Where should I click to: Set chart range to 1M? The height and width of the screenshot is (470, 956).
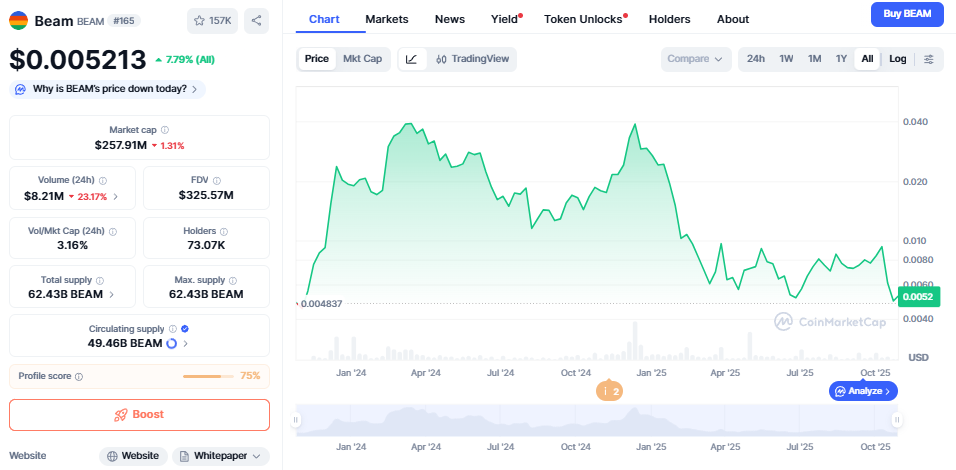click(815, 59)
